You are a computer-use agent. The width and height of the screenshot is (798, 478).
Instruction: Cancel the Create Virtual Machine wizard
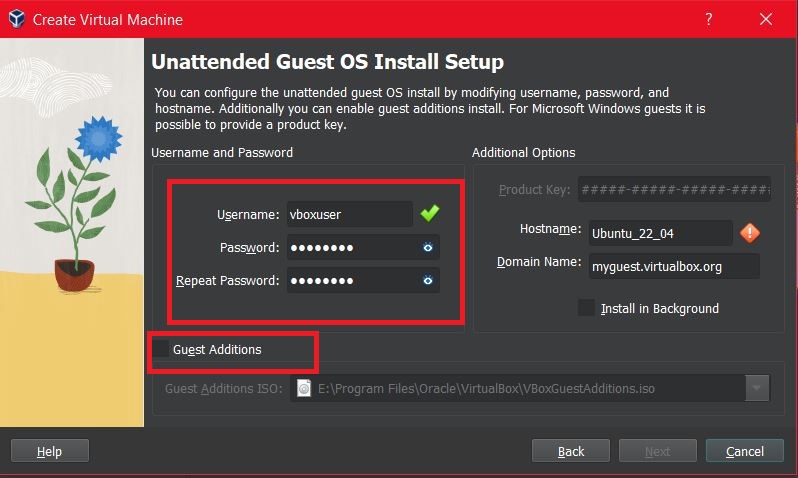[x=745, y=451]
